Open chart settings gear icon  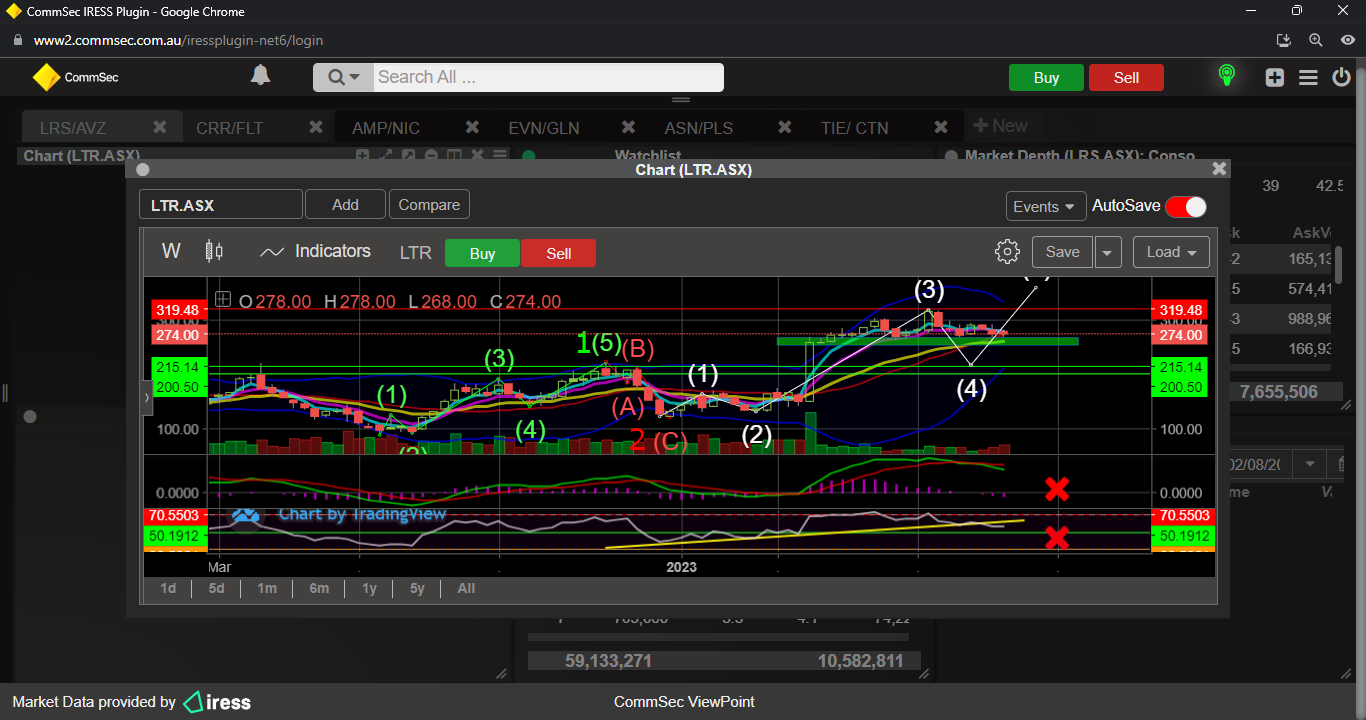point(1007,251)
